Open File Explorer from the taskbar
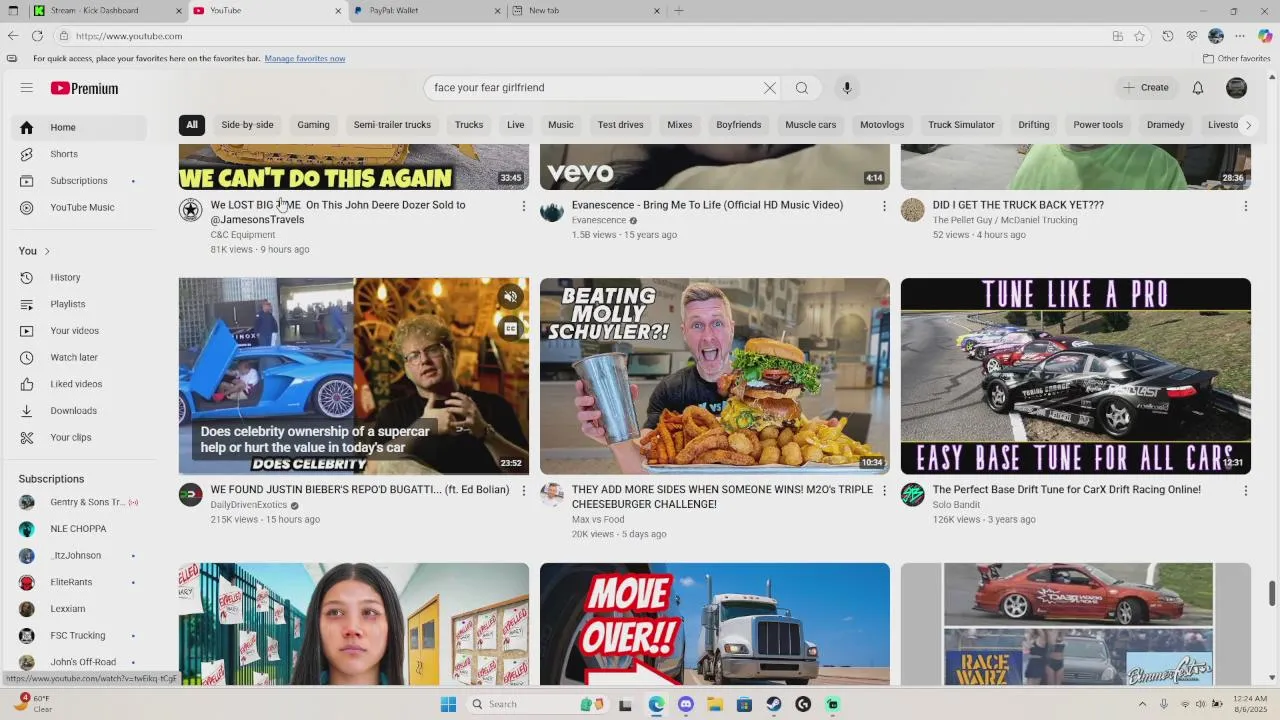The image size is (1280, 720). [x=715, y=705]
